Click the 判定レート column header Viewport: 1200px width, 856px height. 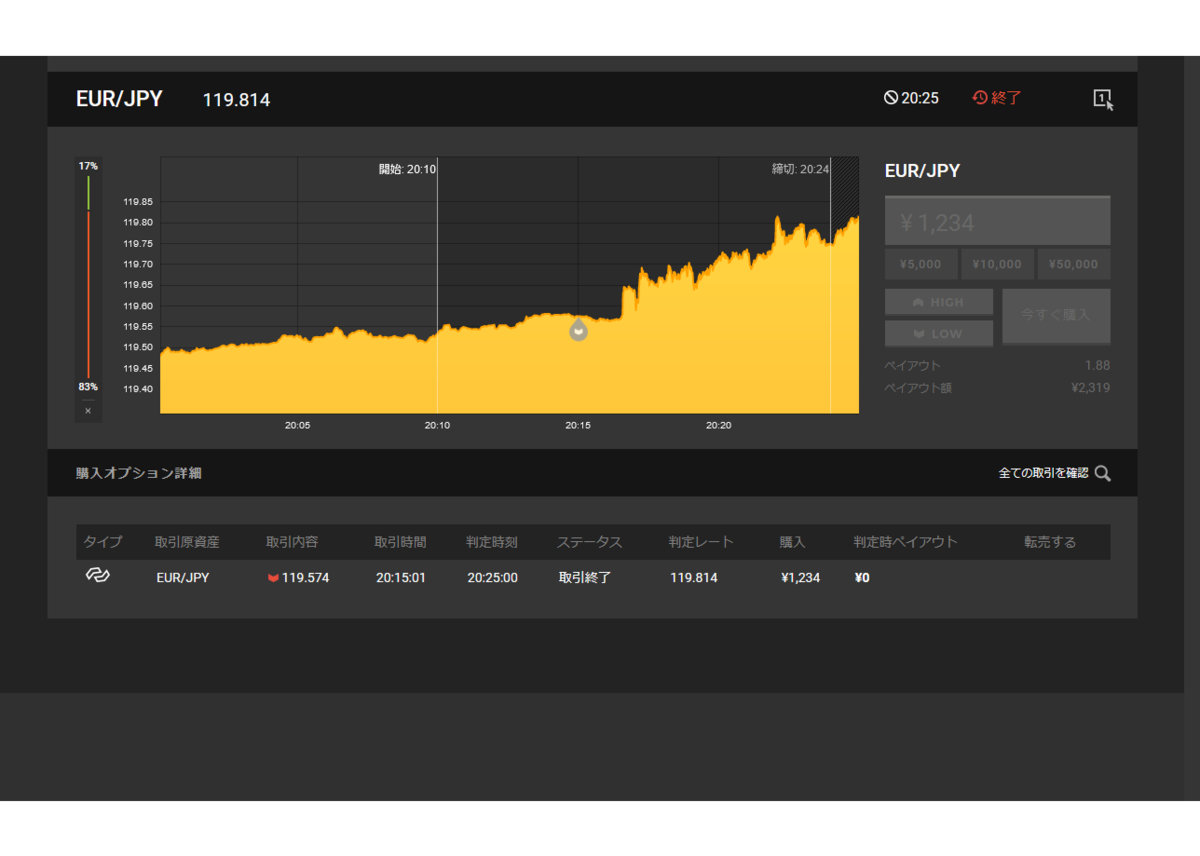(x=701, y=542)
